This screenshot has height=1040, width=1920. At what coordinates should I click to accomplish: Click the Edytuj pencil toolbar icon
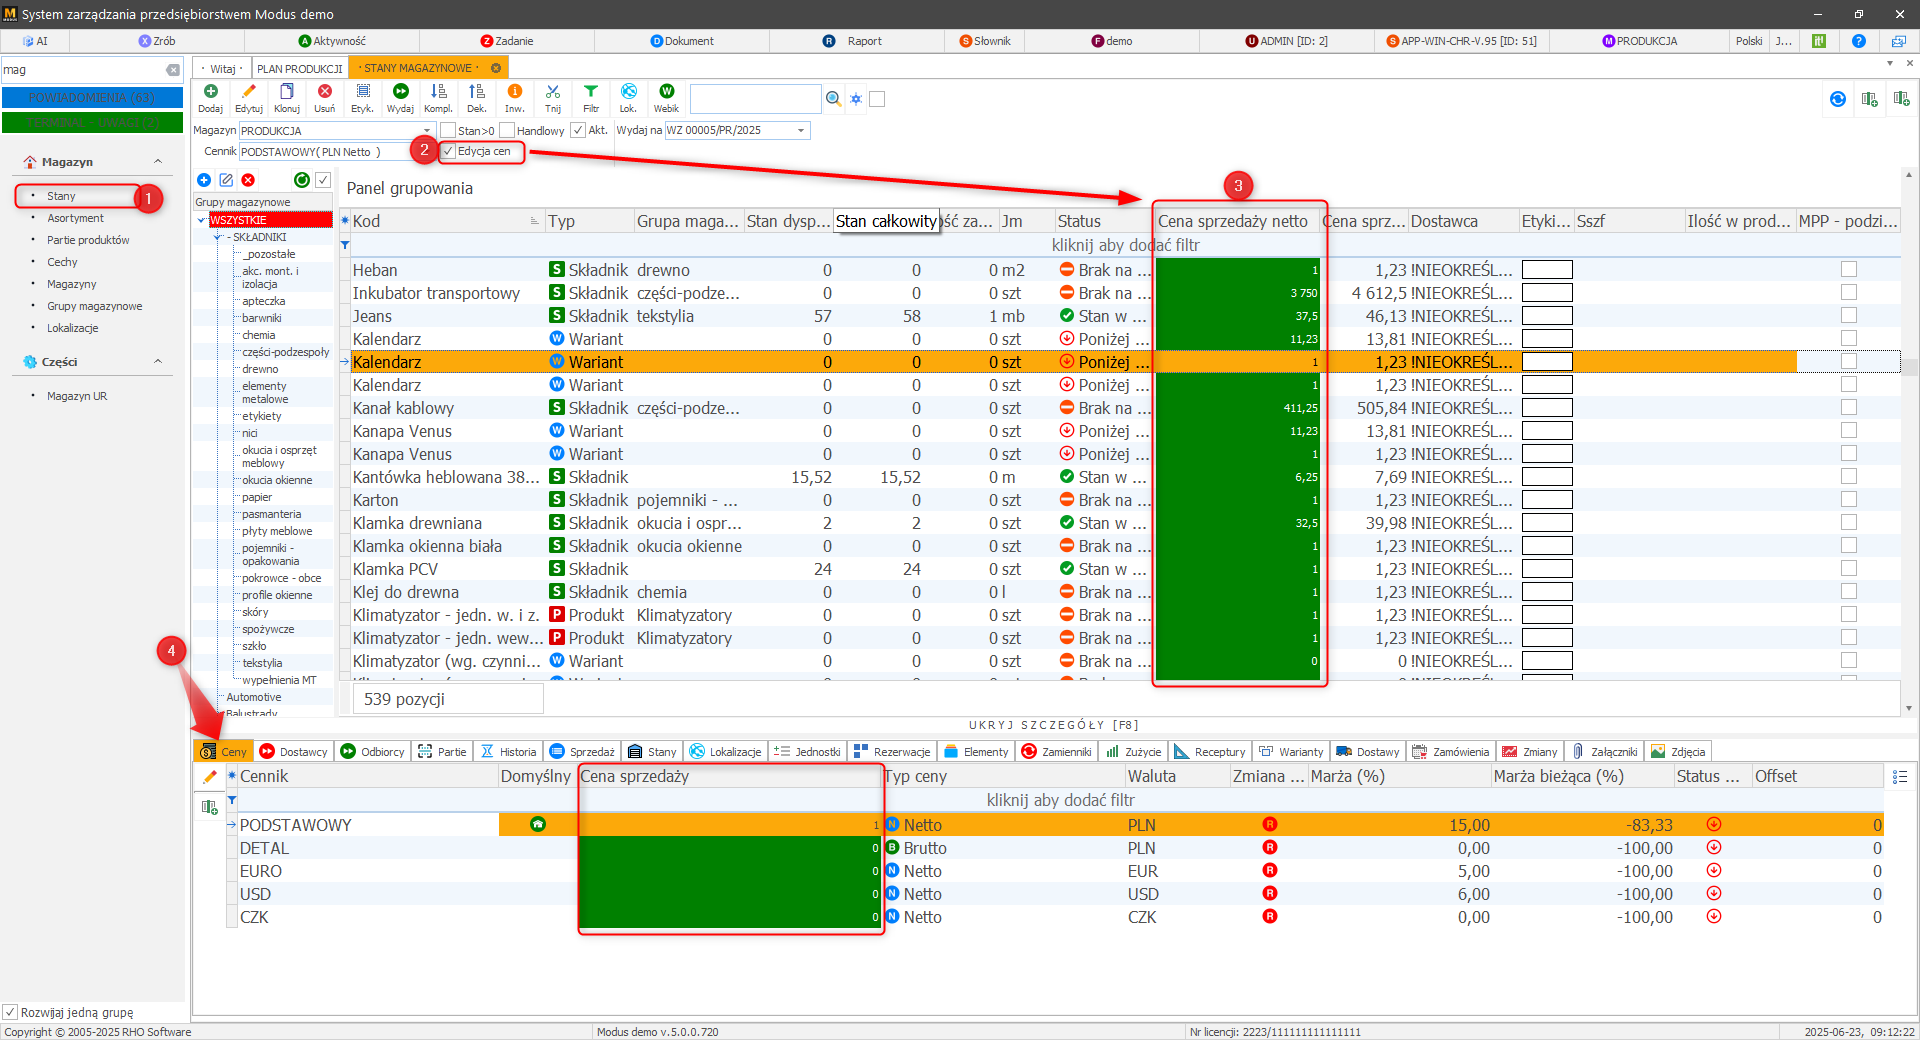point(249,93)
